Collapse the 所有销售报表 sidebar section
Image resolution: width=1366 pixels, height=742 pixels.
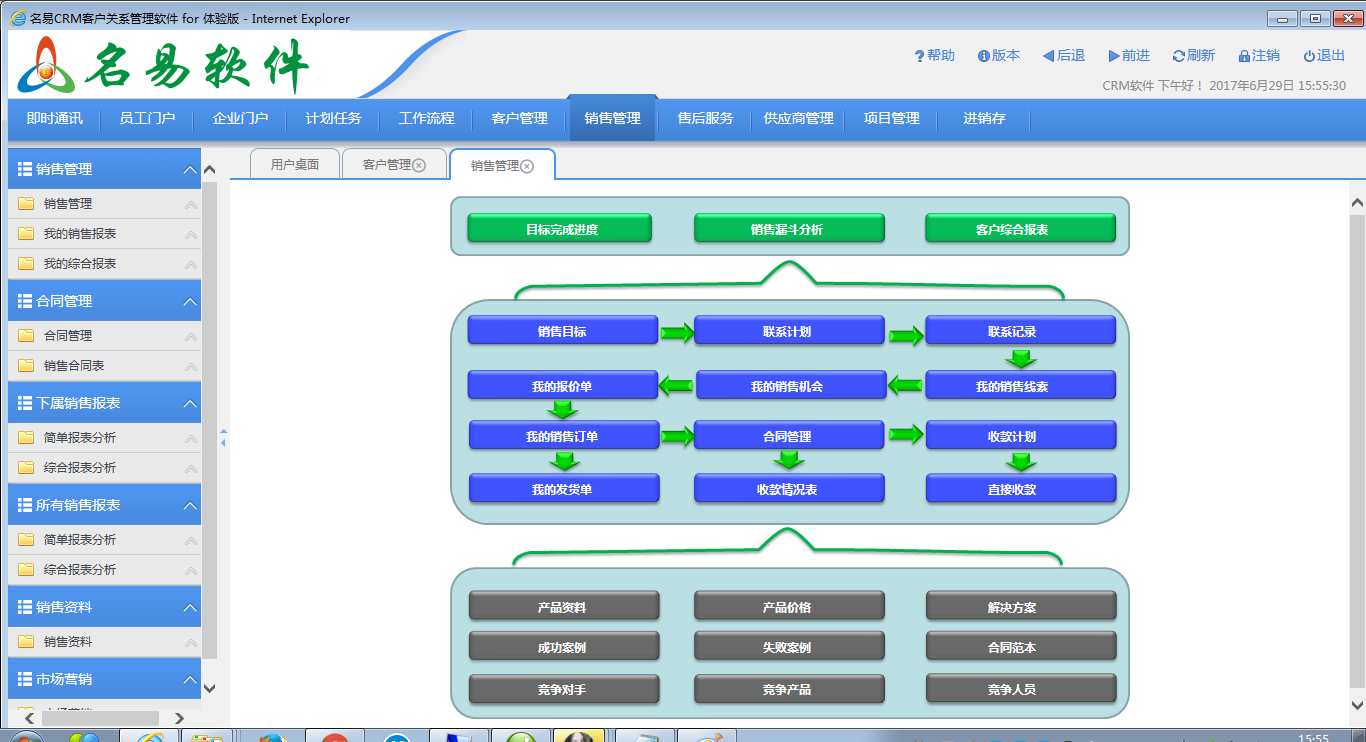(x=190, y=505)
